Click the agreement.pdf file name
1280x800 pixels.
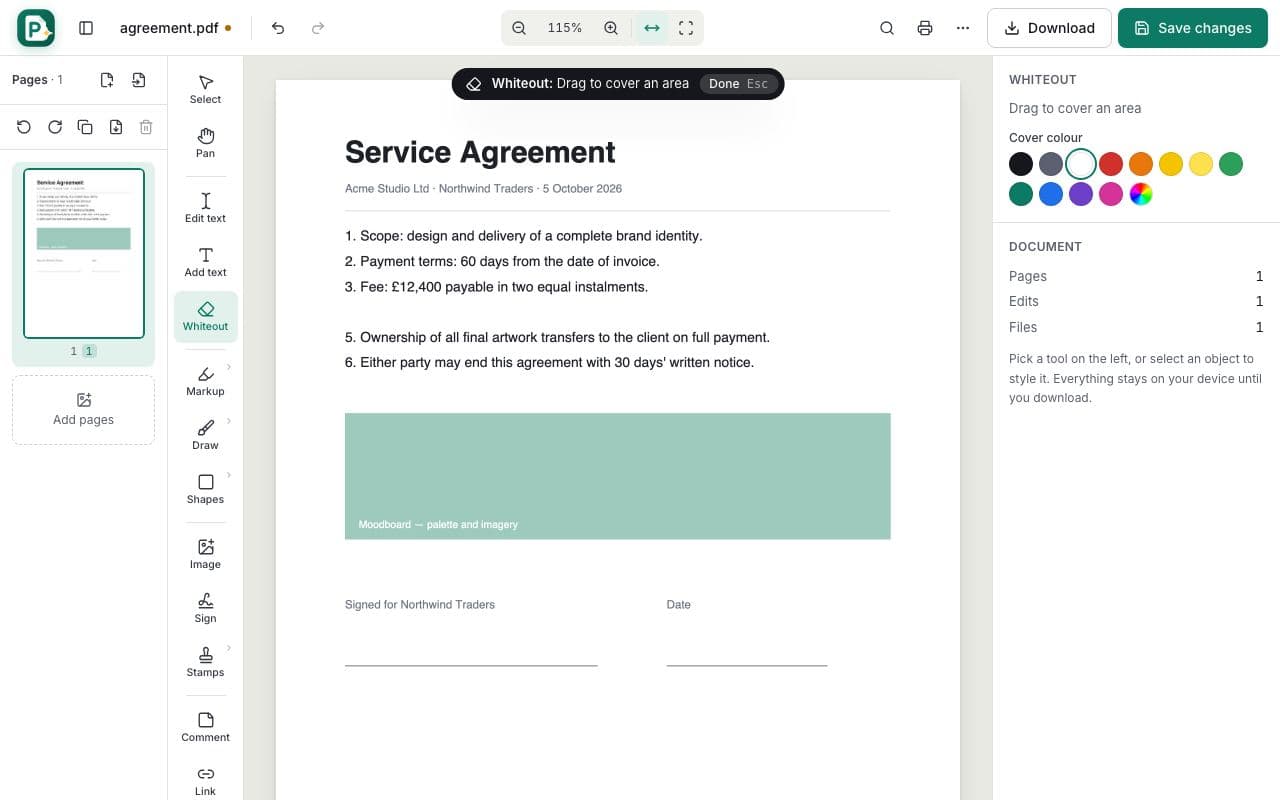point(169,28)
